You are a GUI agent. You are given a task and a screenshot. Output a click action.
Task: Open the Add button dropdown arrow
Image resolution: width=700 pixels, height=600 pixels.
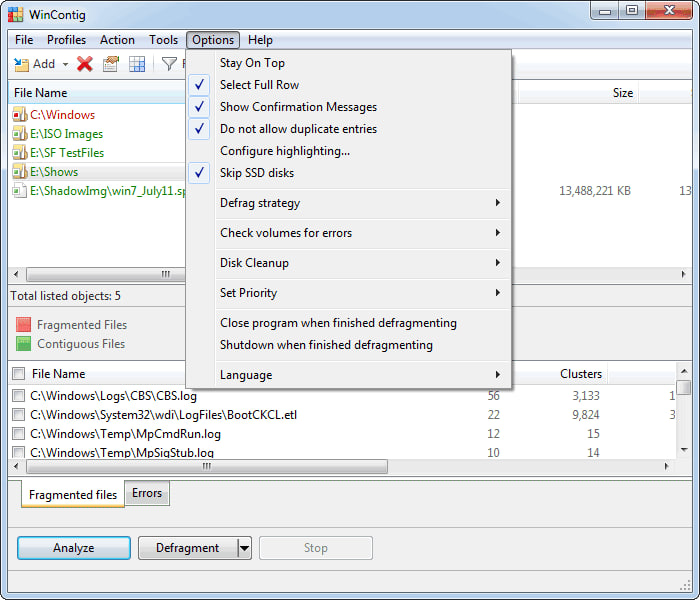[x=65, y=64]
